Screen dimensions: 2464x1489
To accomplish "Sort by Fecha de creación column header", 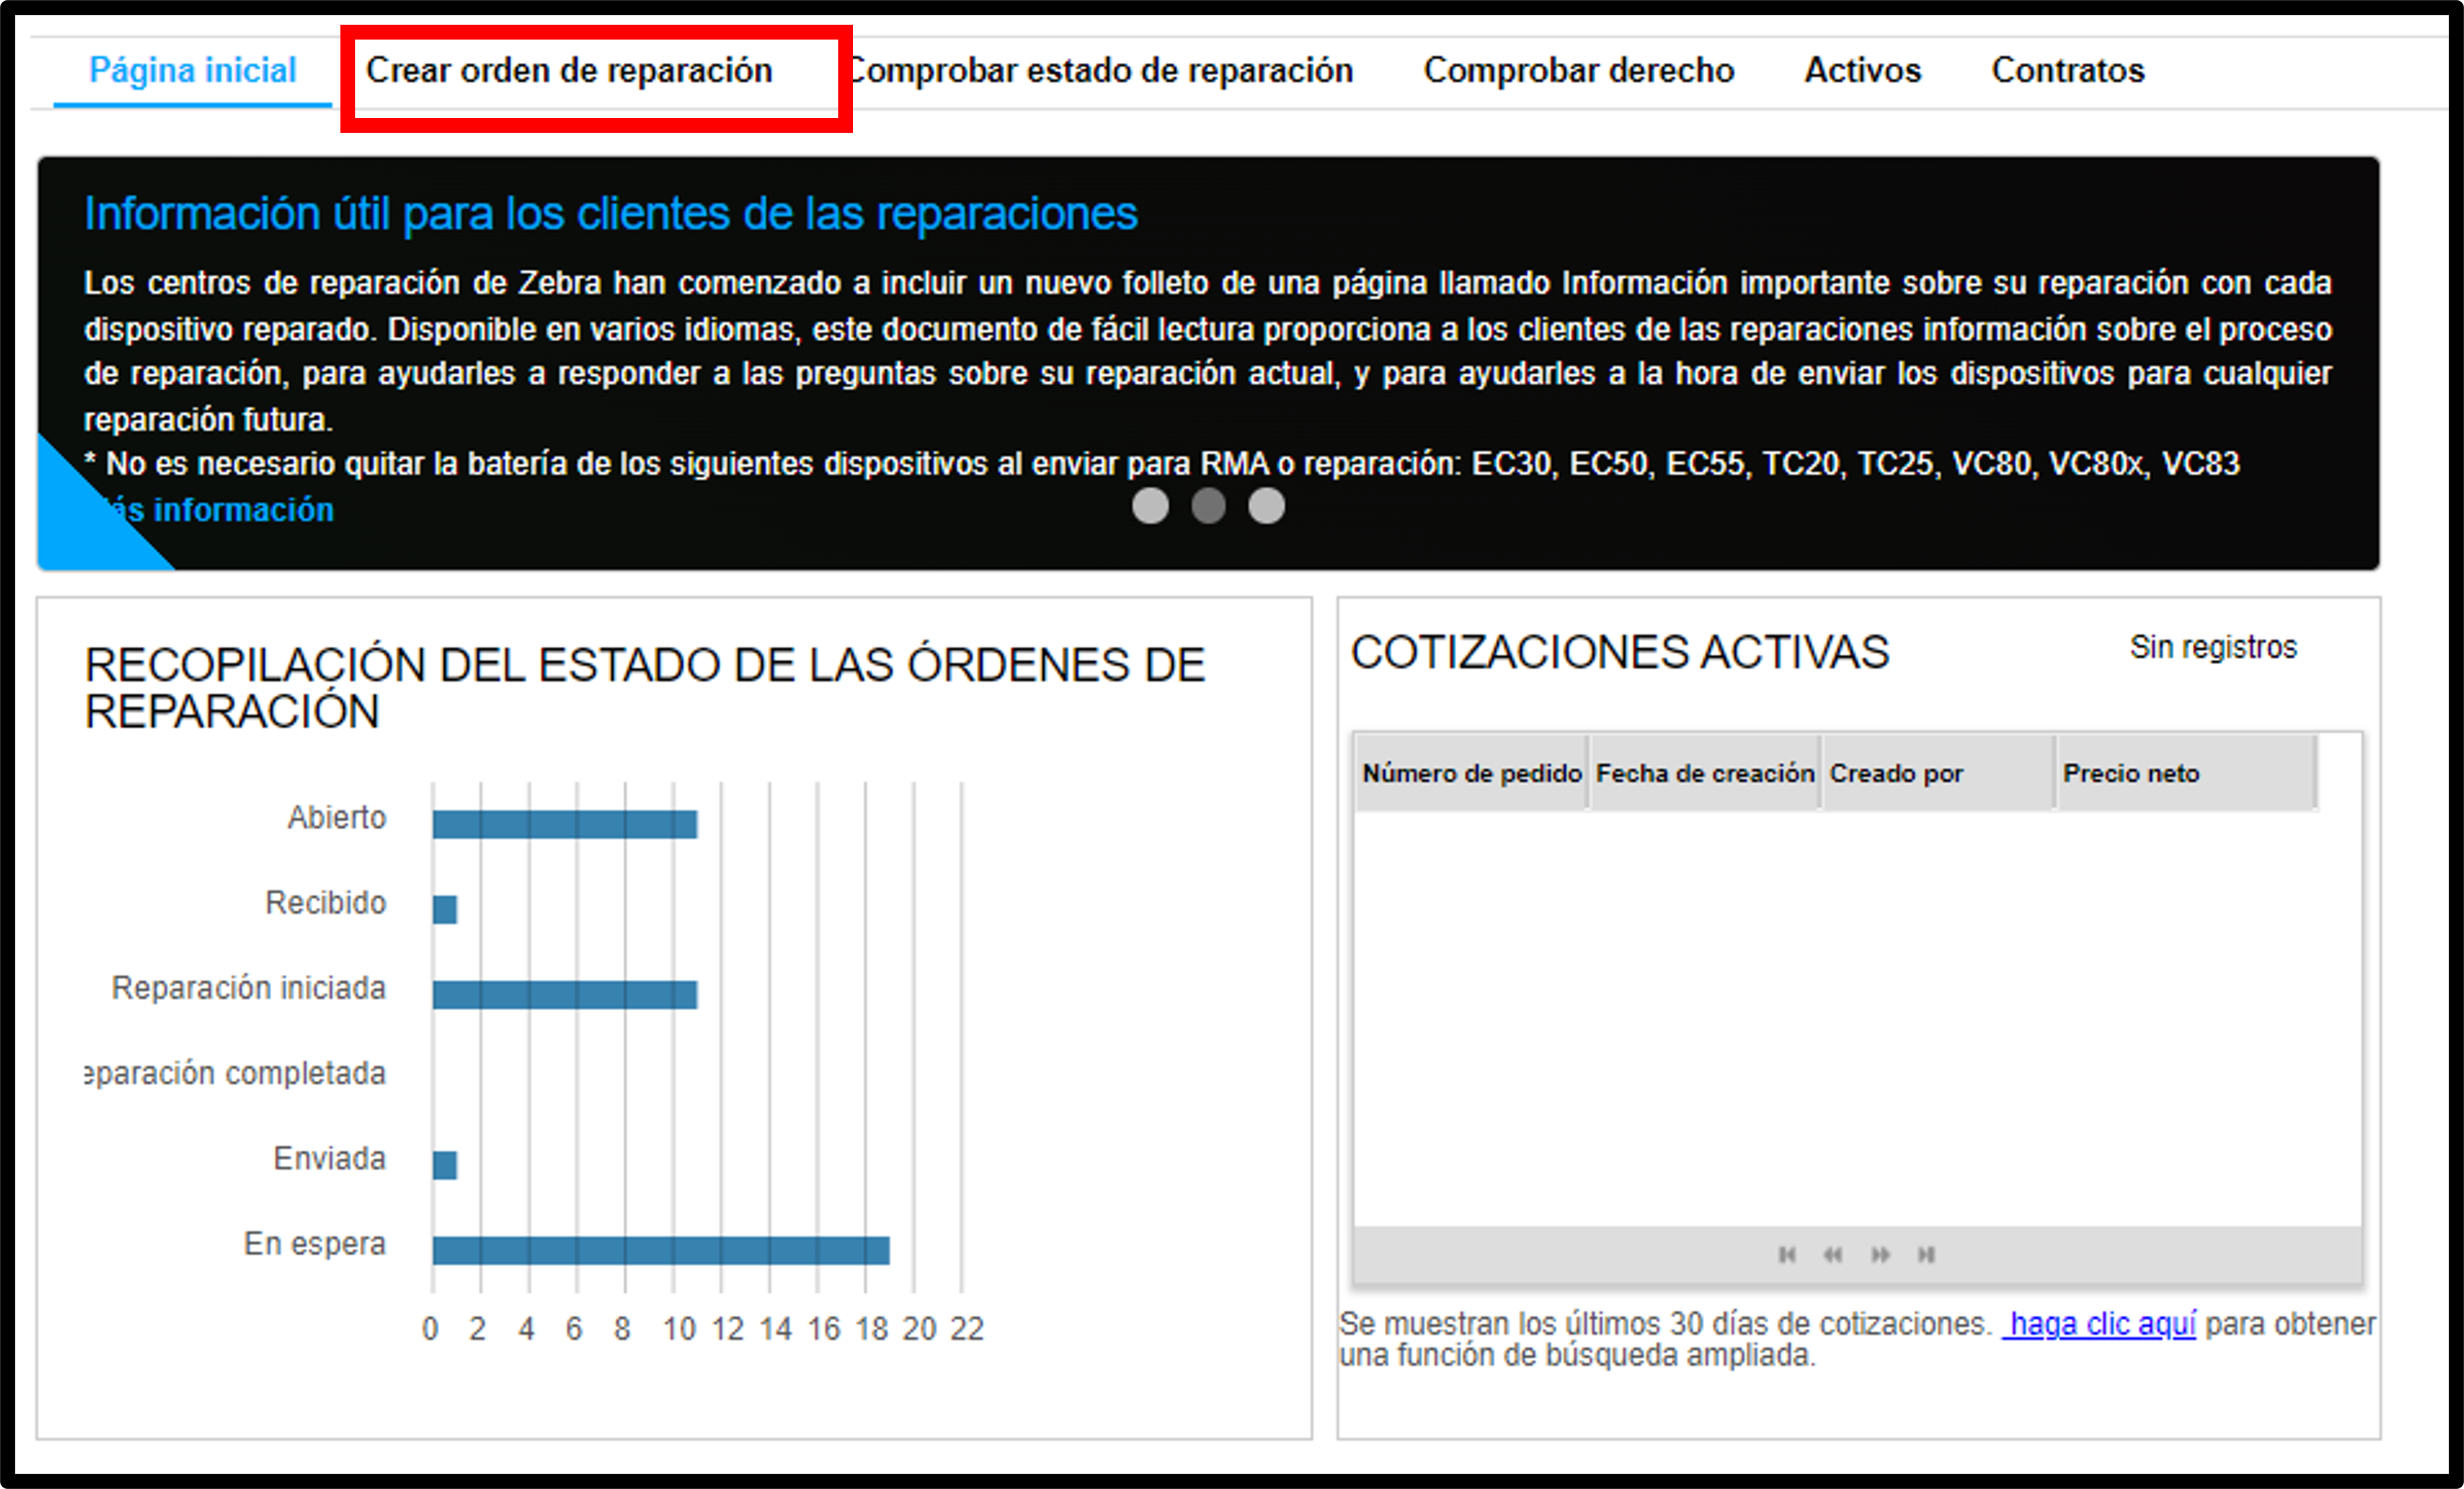I will coord(1705,773).
